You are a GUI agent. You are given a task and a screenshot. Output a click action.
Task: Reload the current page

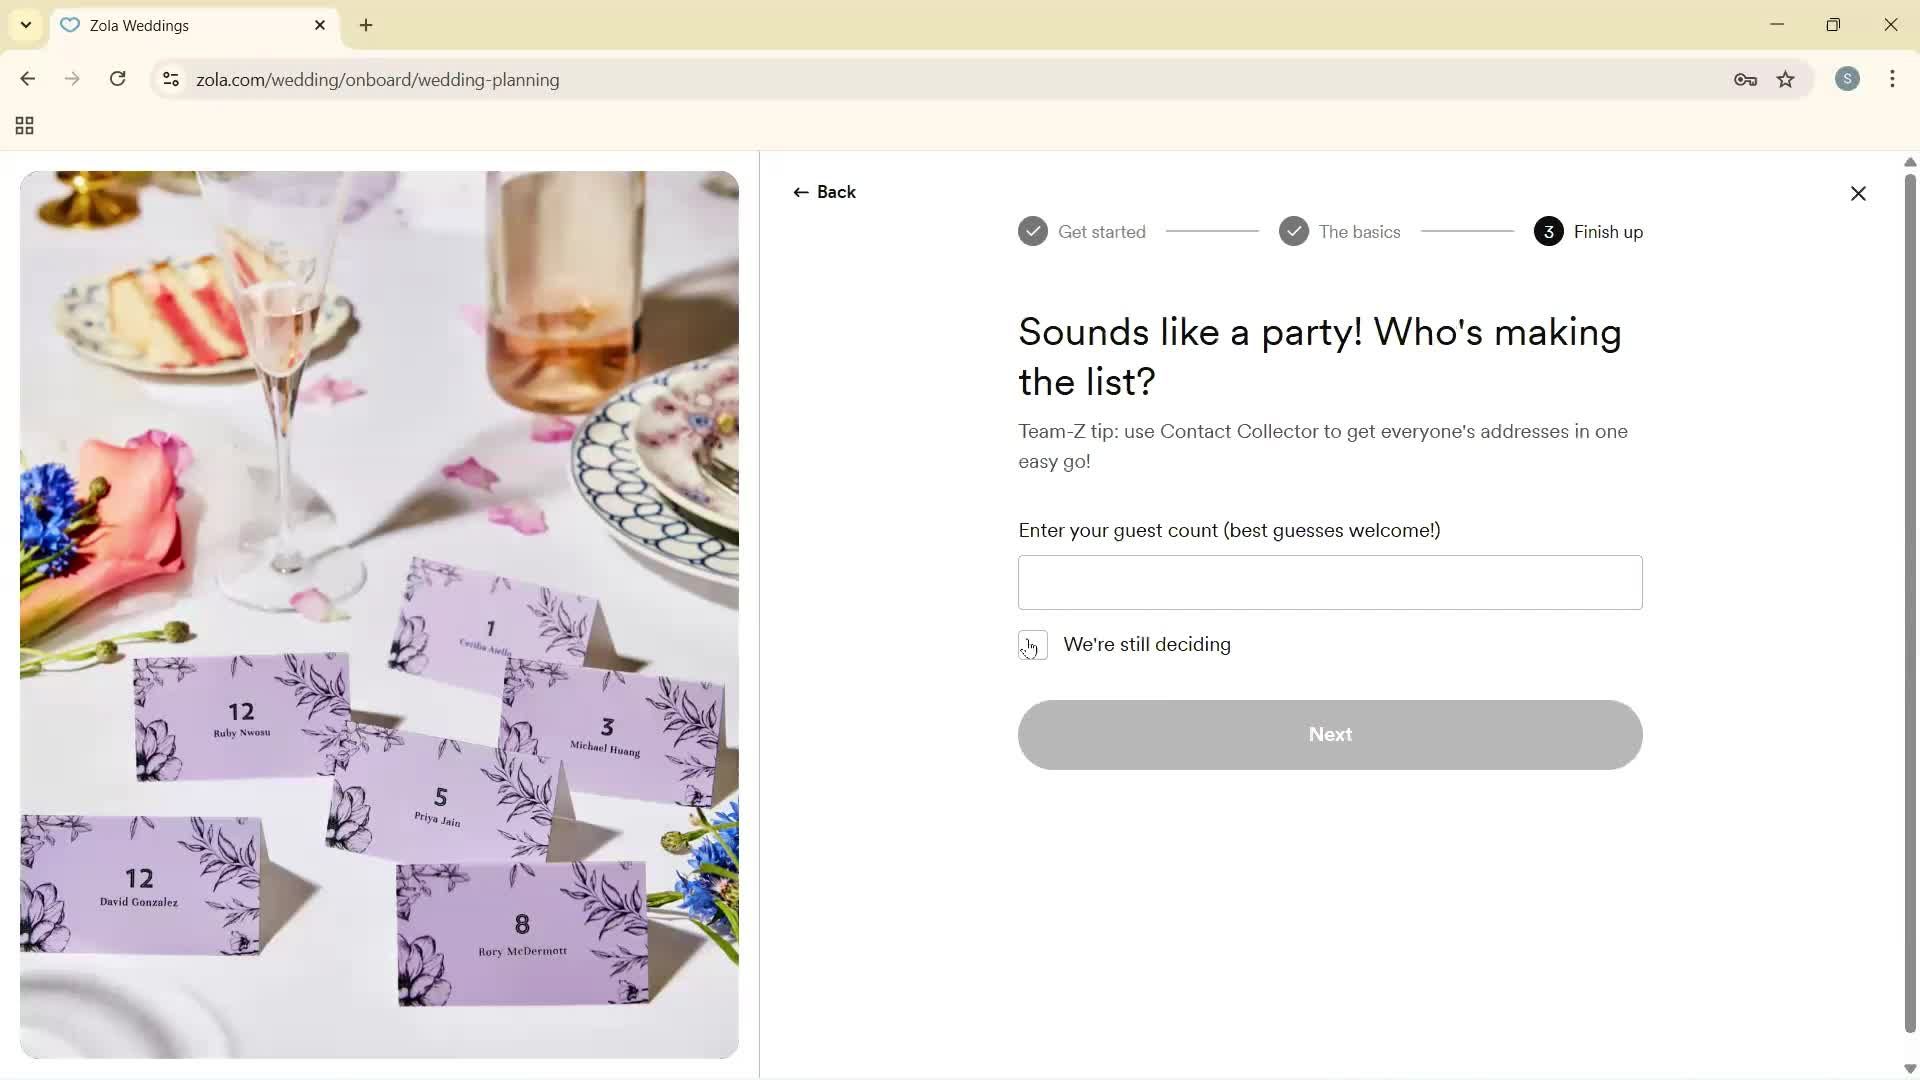[x=117, y=79]
